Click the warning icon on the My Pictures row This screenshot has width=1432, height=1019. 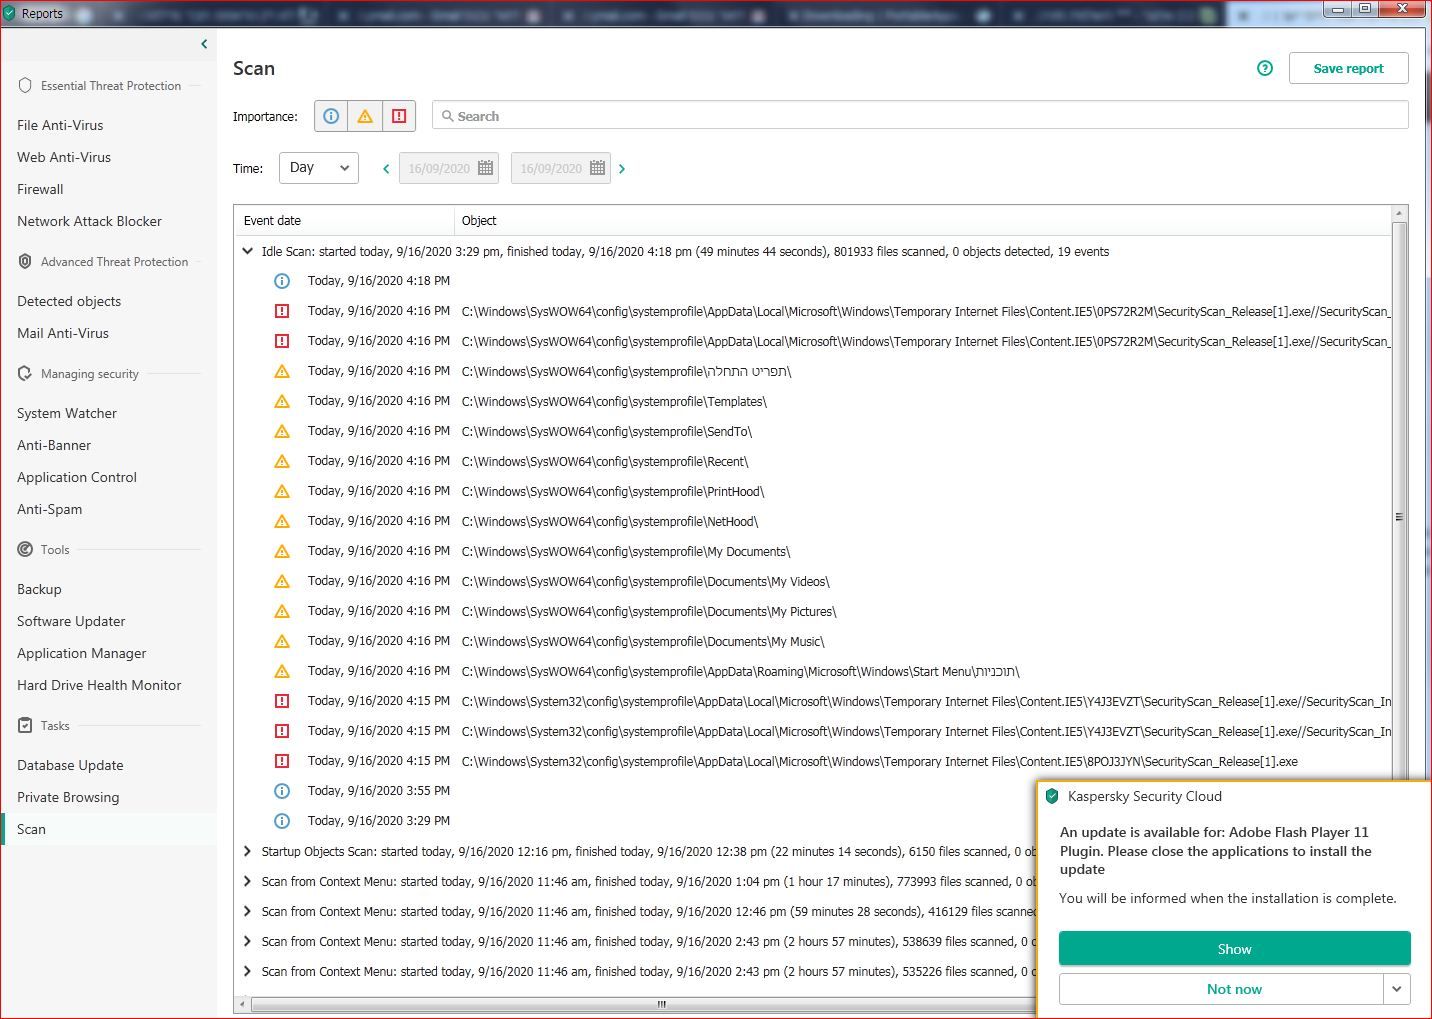pos(282,611)
